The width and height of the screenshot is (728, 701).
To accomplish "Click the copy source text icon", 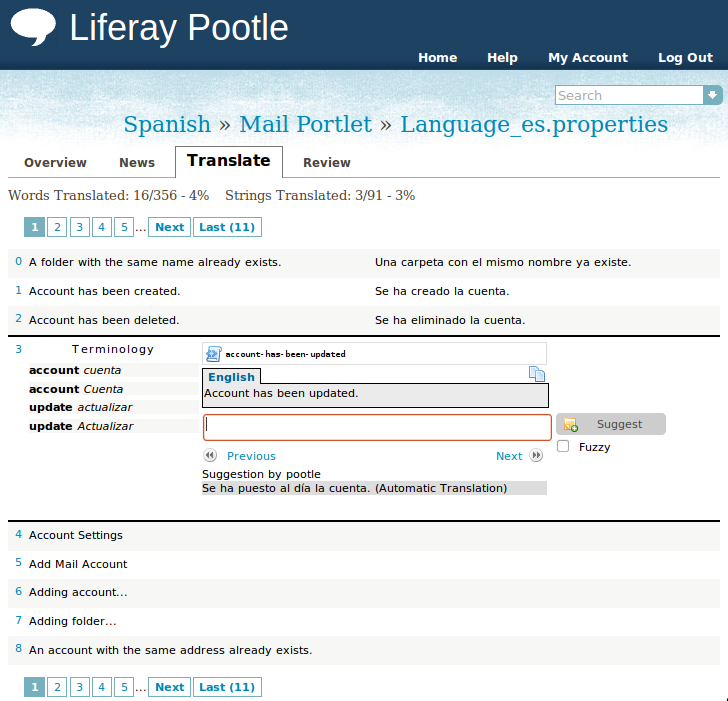I will click(x=537, y=374).
